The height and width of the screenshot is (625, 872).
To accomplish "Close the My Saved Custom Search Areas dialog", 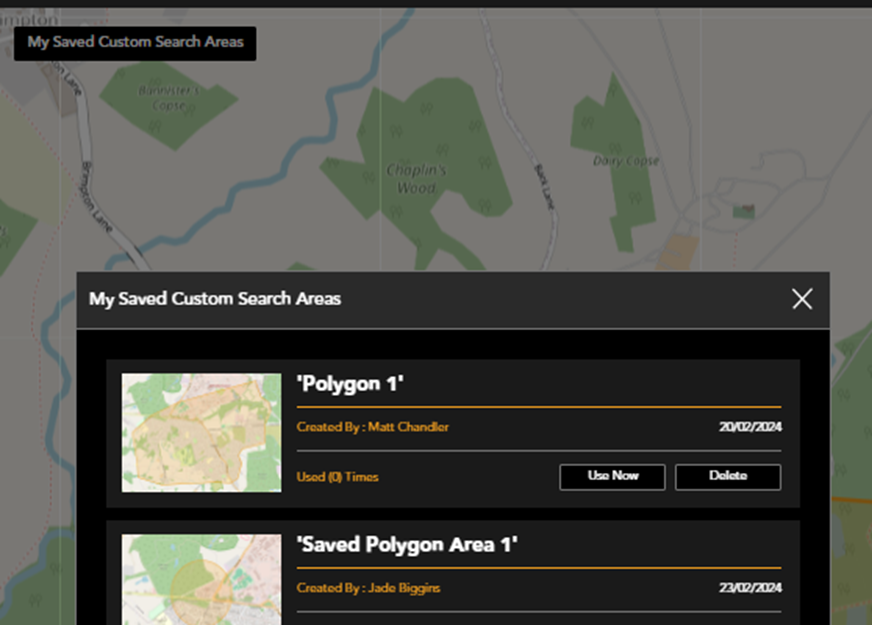I will (801, 299).
